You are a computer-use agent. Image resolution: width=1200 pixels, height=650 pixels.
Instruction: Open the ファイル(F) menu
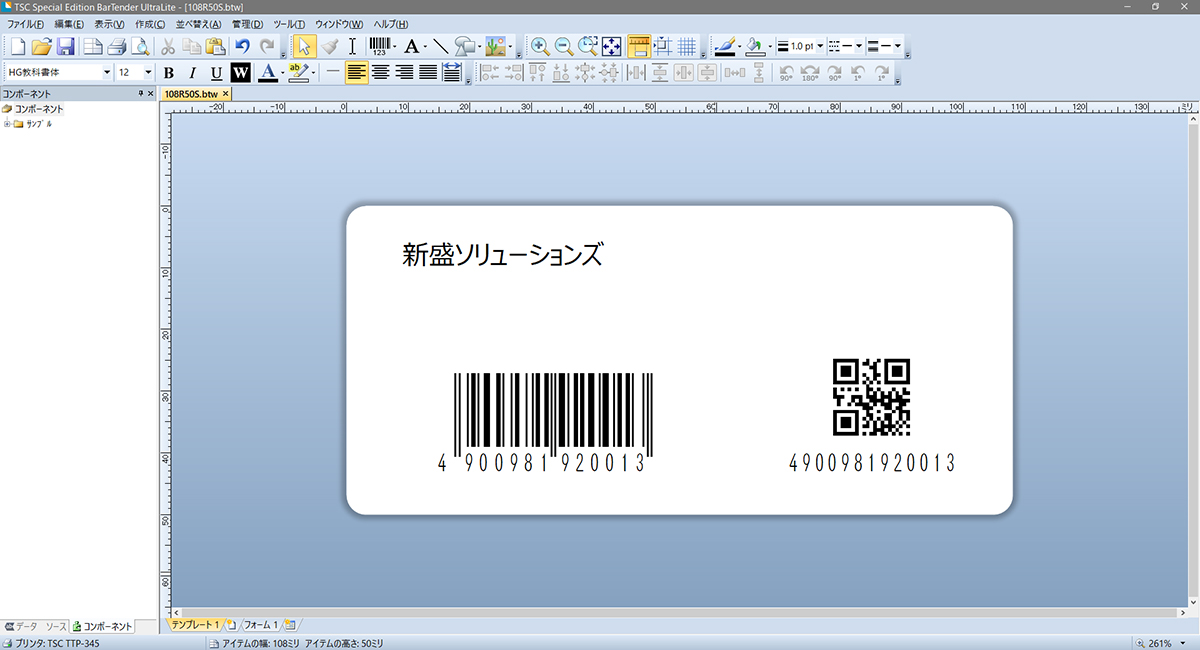point(25,24)
